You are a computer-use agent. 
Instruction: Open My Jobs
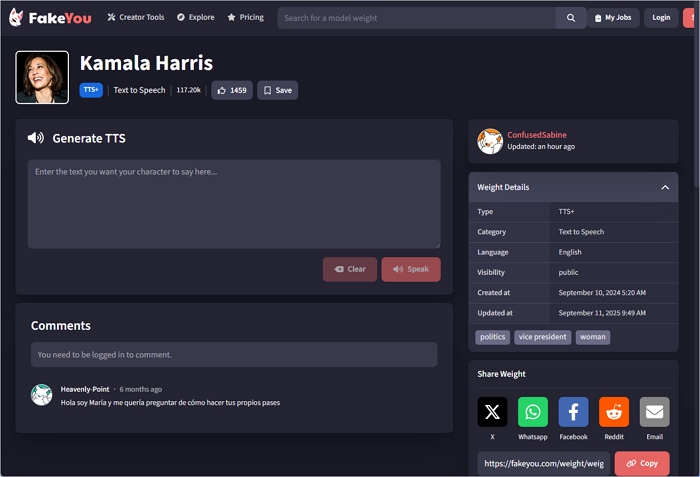coord(613,18)
